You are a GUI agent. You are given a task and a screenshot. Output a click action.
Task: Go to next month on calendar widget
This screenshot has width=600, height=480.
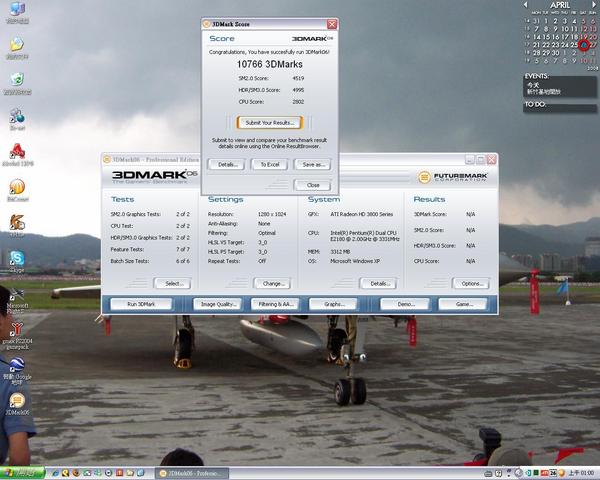tap(594, 5)
